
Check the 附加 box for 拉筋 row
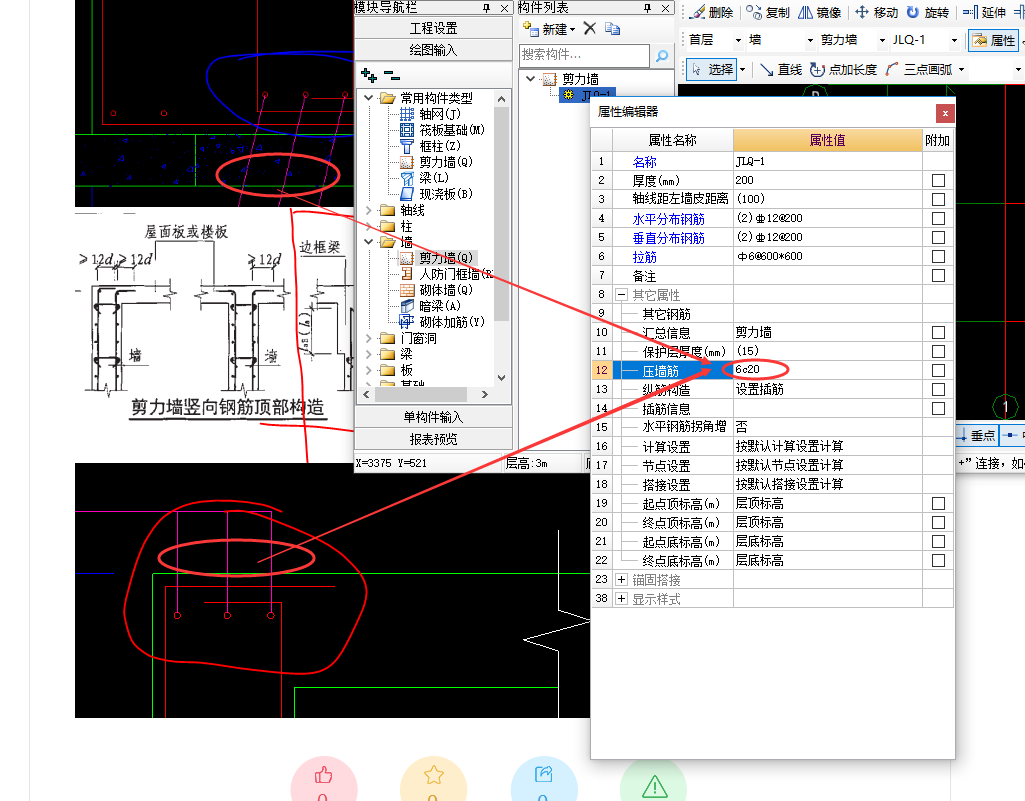[938, 257]
